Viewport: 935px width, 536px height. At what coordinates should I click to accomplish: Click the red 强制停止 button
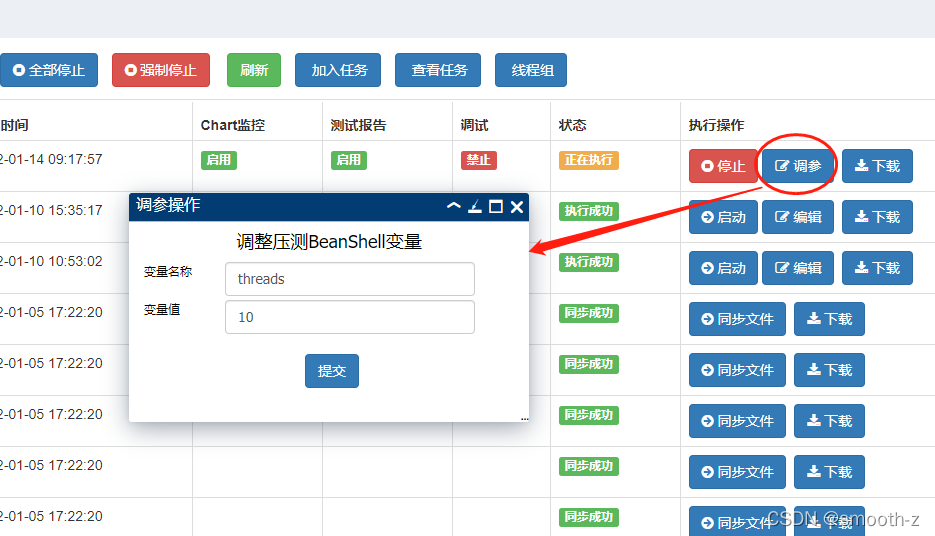pyautogui.click(x=161, y=70)
